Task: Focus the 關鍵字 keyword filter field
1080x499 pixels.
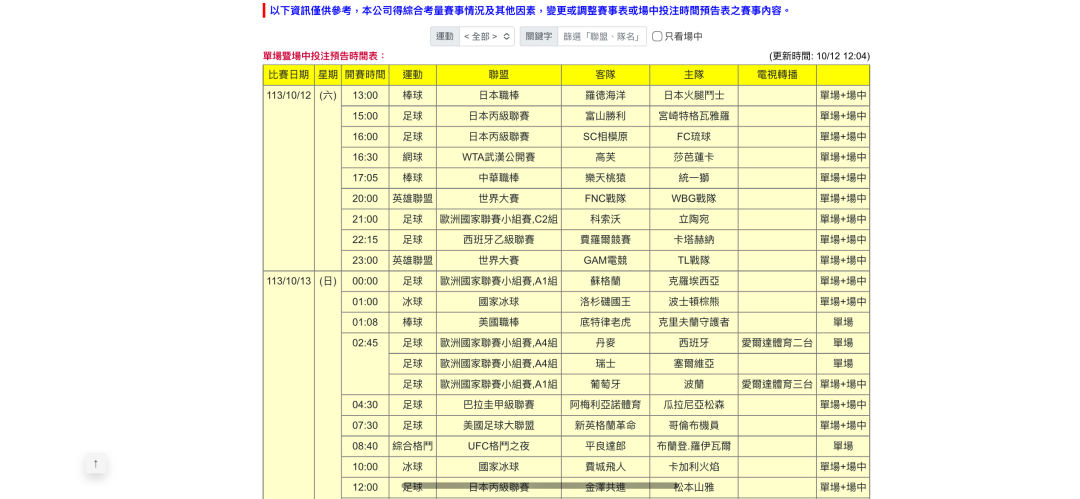Action: coord(603,37)
